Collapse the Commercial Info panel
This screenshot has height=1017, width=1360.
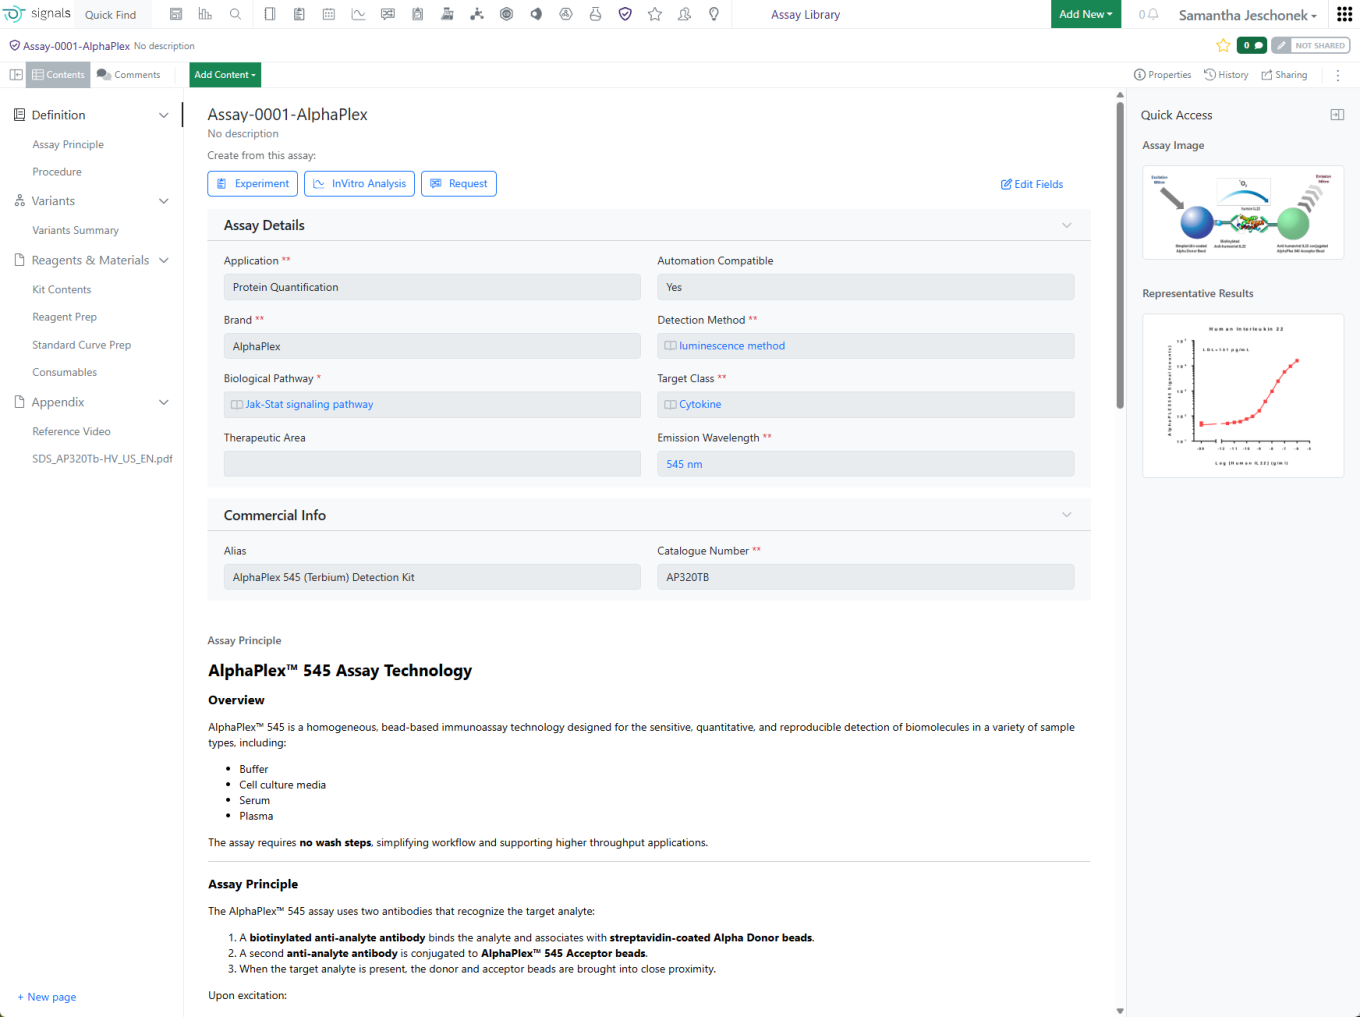click(x=1067, y=515)
